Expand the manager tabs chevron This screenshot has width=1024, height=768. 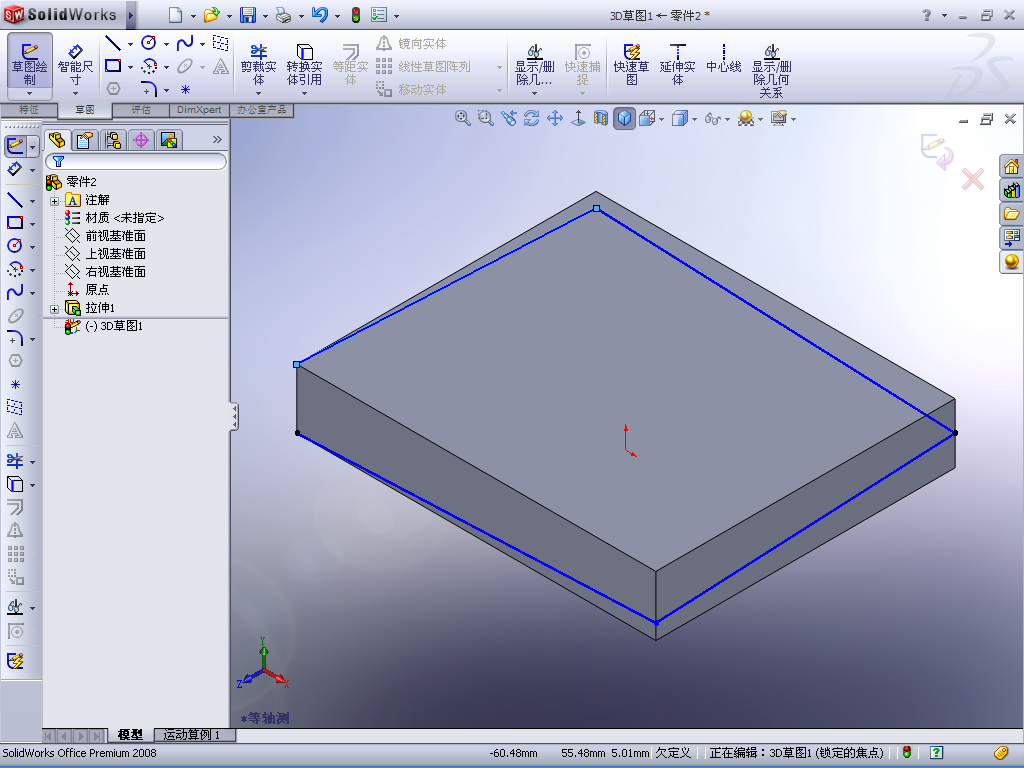pos(217,140)
